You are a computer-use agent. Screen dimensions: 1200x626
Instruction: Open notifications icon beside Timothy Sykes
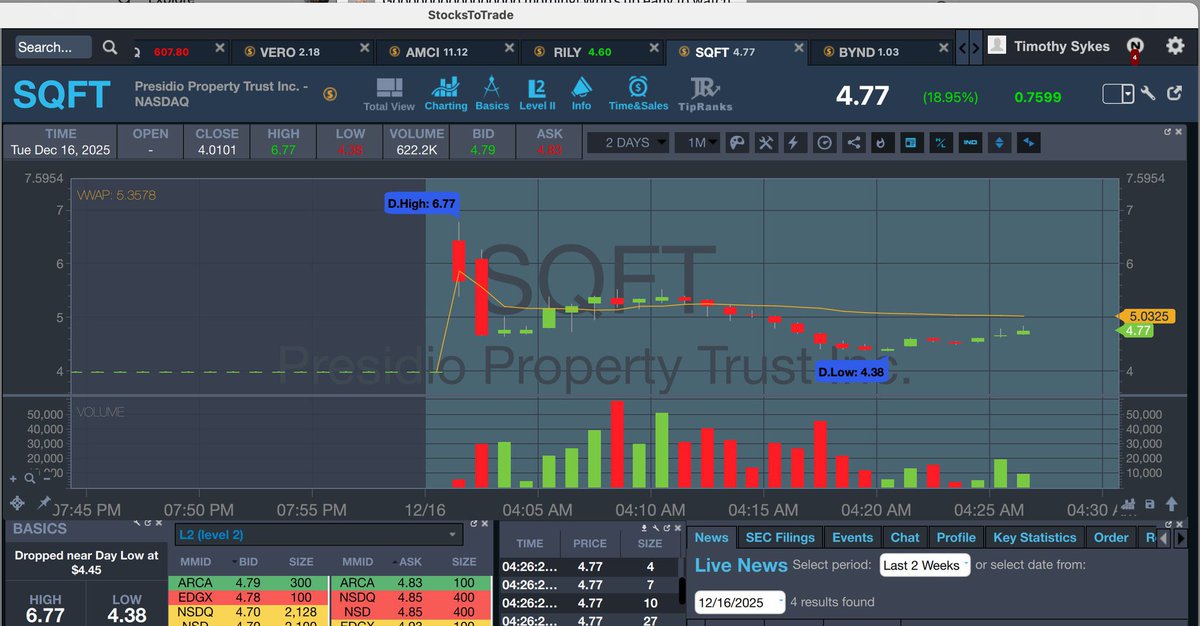click(x=1135, y=47)
